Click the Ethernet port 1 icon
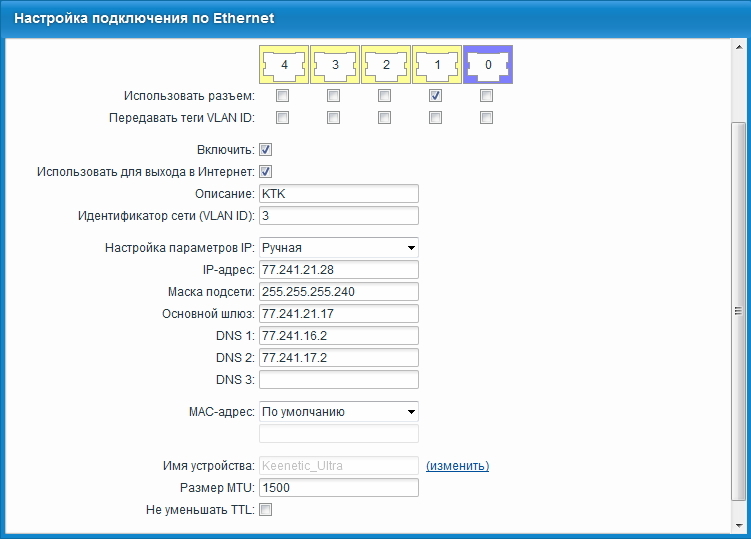Image resolution: width=751 pixels, height=539 pixels. 436,65
